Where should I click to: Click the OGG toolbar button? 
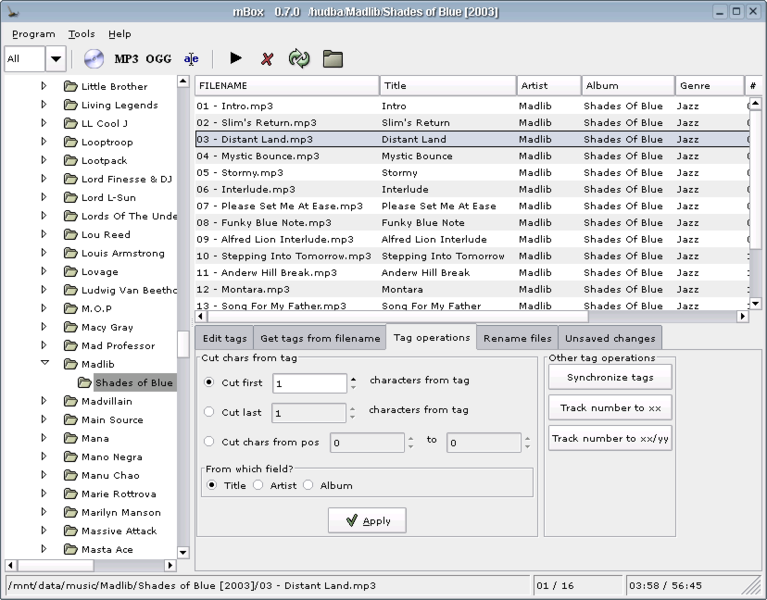pyautogui.click(x=158, y=59)
